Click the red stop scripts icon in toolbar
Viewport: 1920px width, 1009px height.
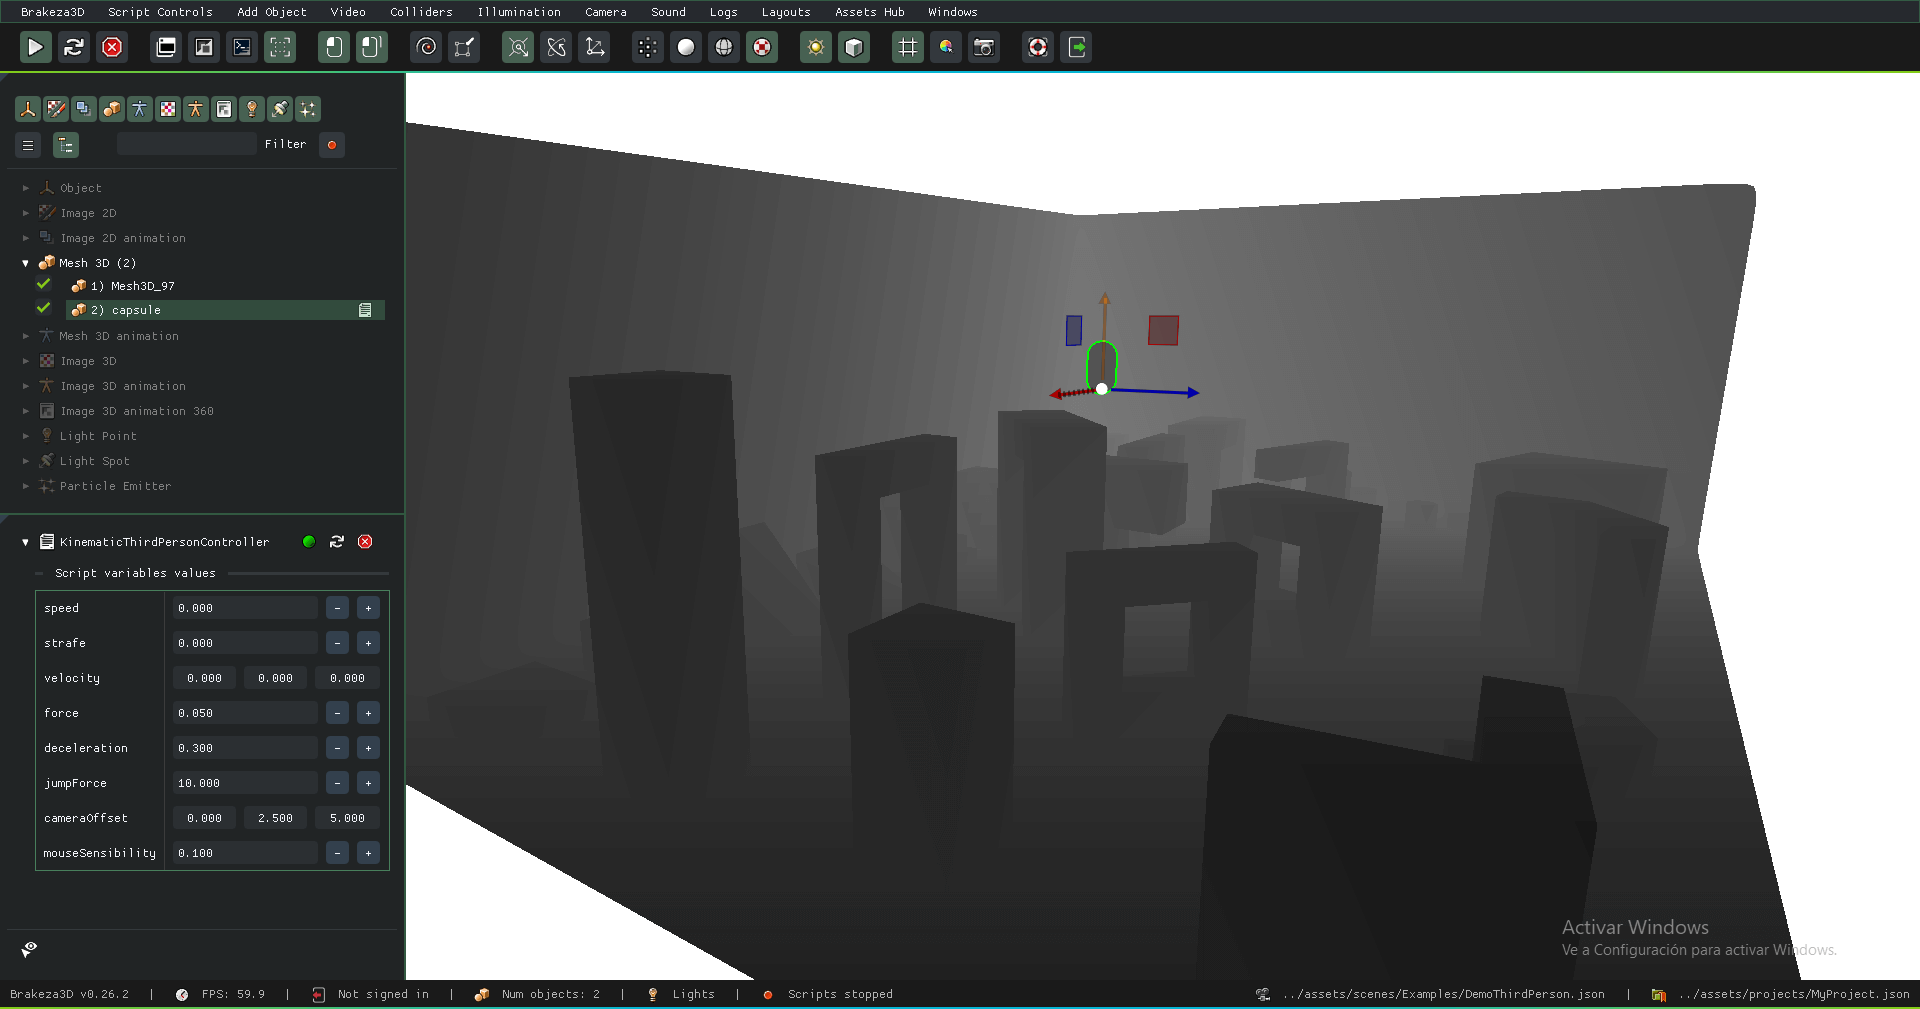113,47
